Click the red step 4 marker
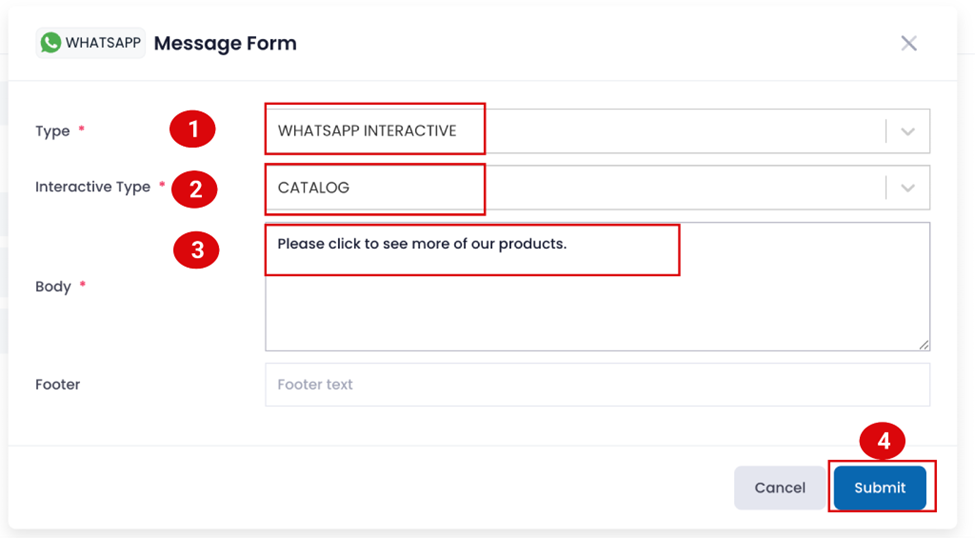The height and width of the screenshot is (538, 975). [x=883, y=441]
